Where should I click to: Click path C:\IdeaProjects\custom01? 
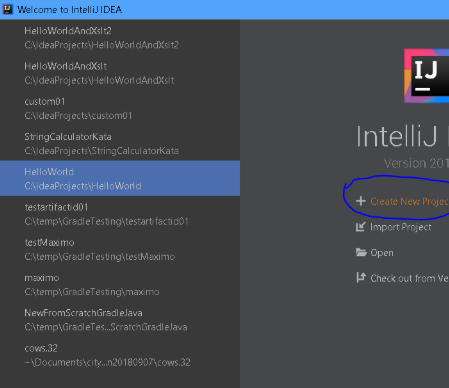coord(78,116)
